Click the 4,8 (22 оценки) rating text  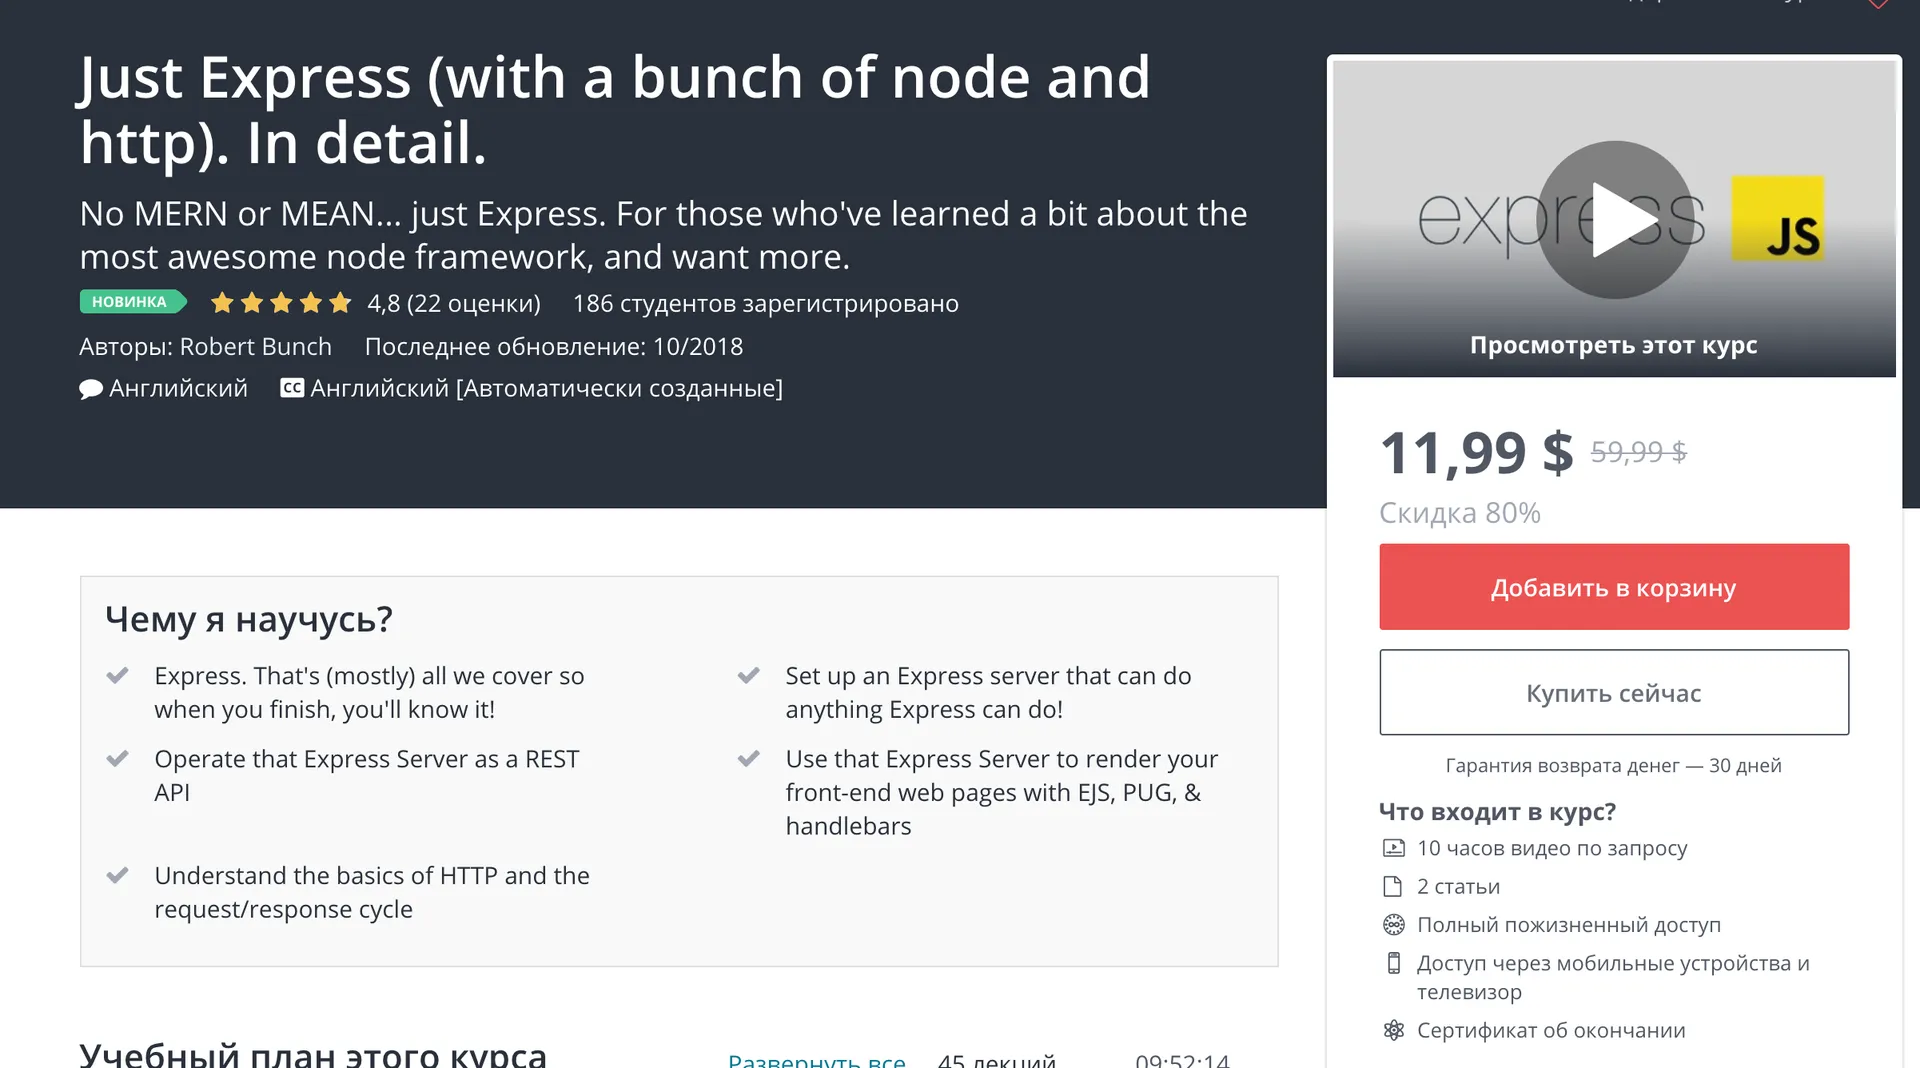[453, 303]
